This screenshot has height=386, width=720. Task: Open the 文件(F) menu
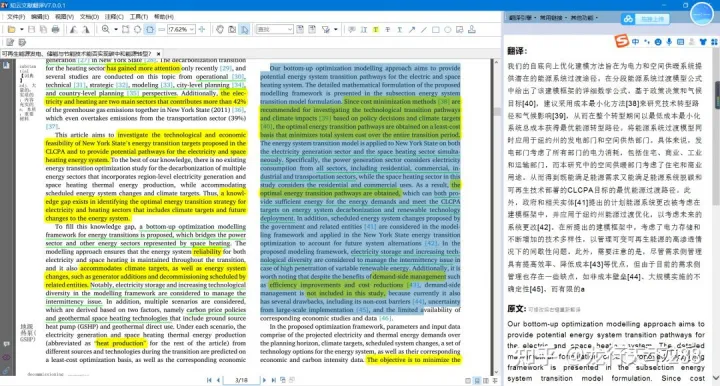(x=16, y=17)
